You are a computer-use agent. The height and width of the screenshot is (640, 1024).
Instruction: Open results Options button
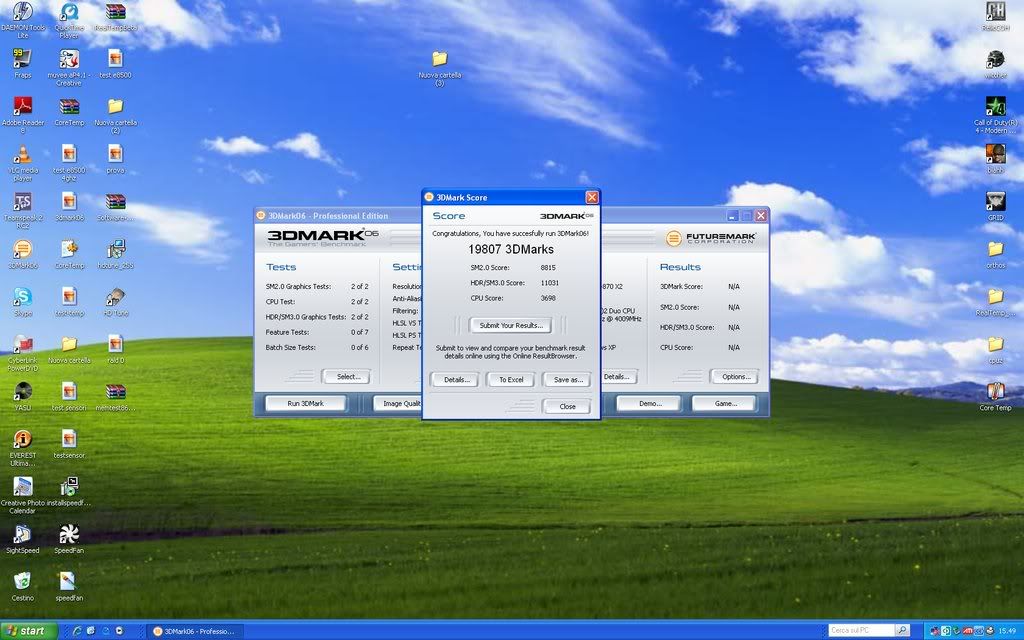coord(734,377)
